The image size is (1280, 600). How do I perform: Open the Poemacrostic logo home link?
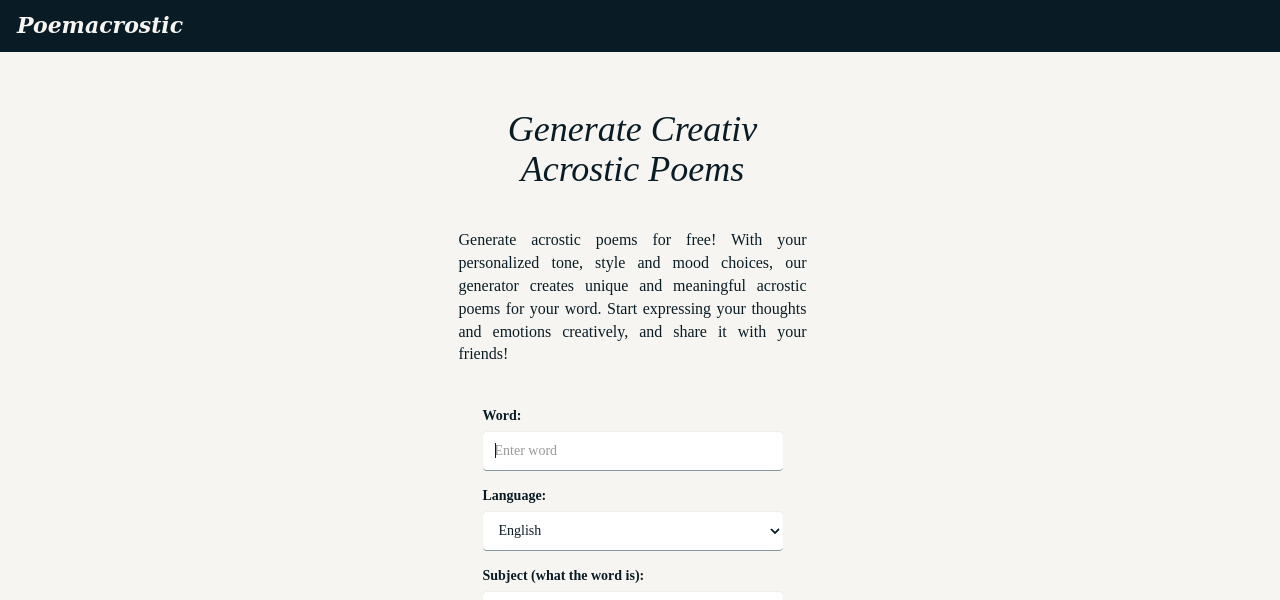point(100,26)
